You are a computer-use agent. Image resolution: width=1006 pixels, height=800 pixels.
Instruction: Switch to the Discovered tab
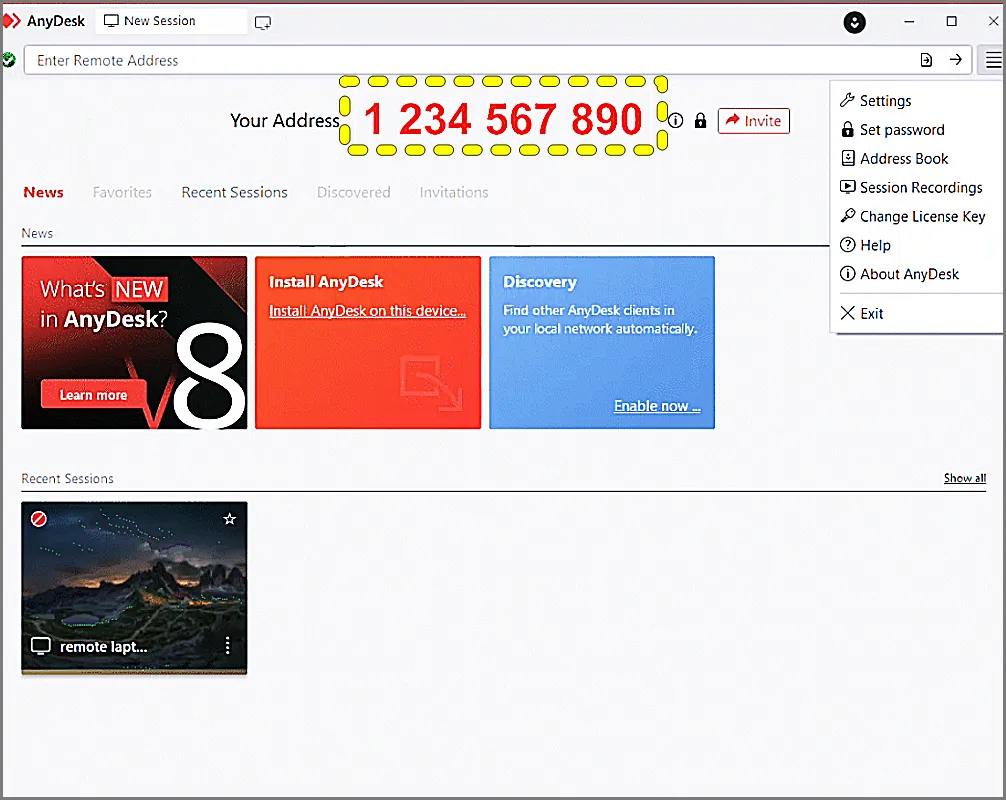click(x=354, y=192)
